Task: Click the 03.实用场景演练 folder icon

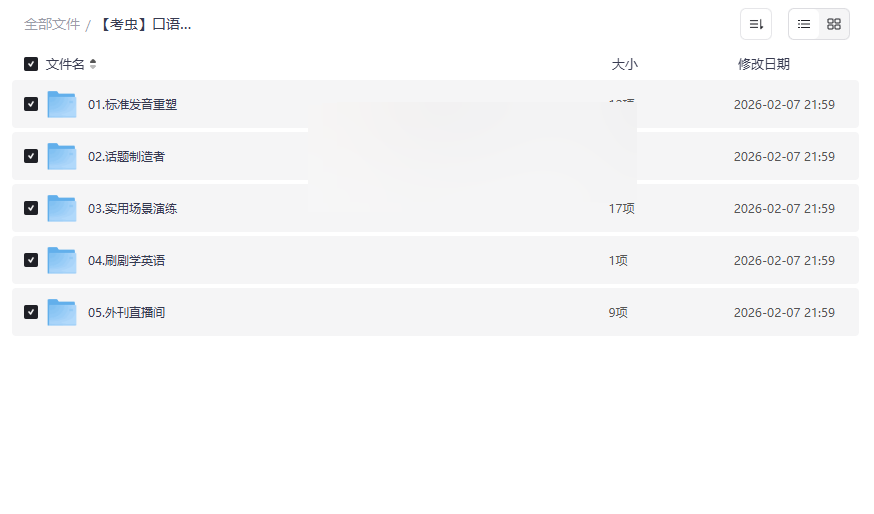Action: tap(62, 208)
